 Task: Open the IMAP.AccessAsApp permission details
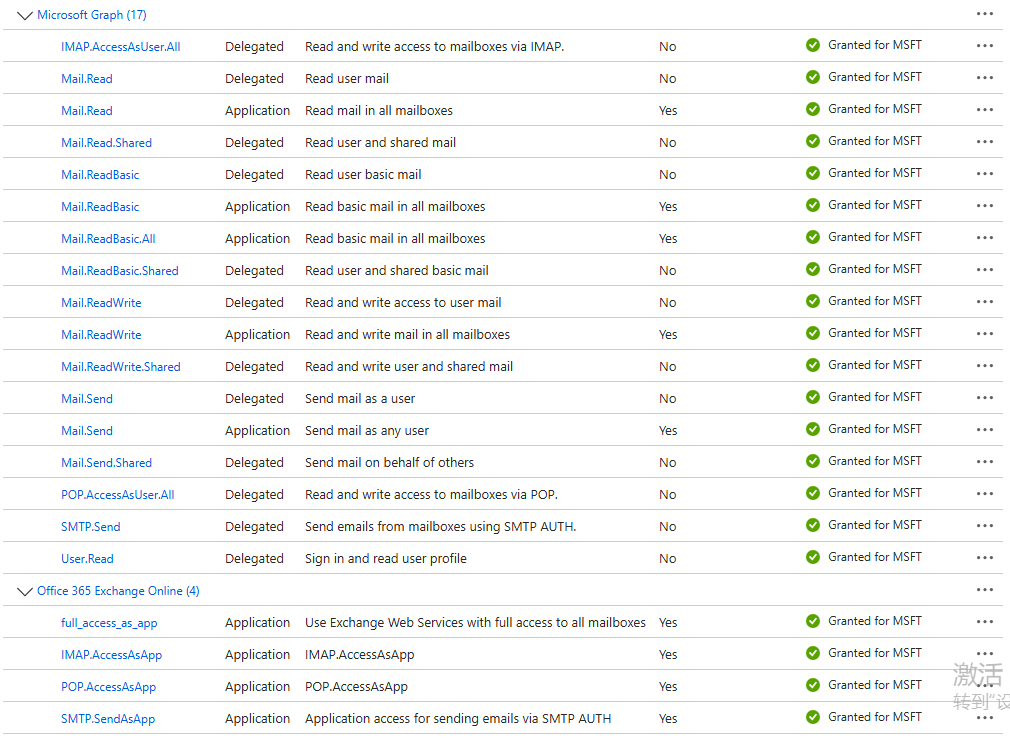[111, 655]
